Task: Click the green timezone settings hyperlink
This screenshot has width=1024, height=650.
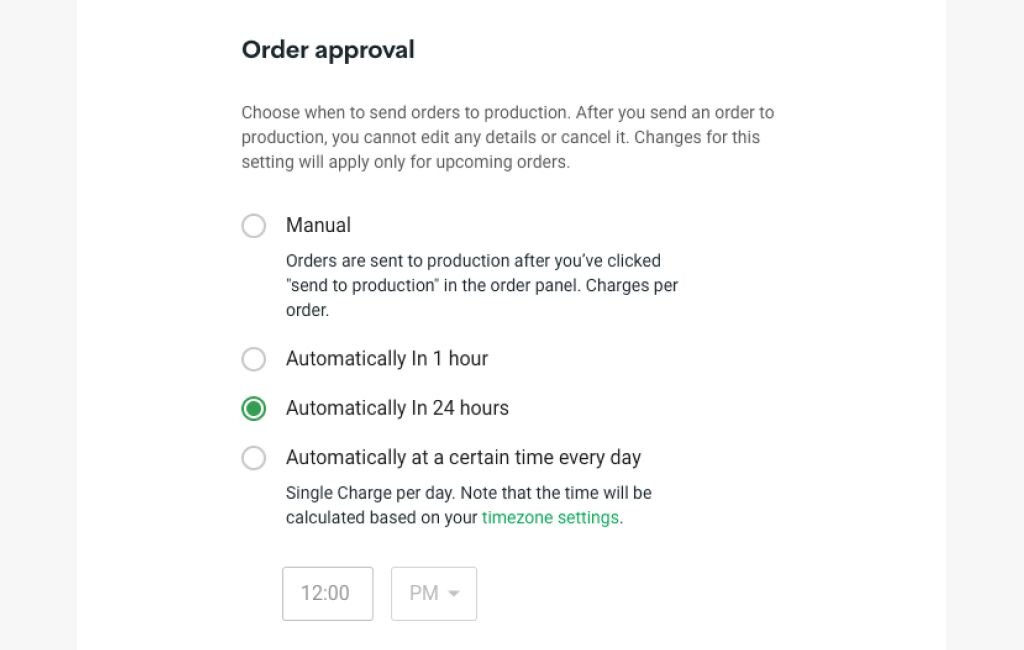Action: pos(549,517)
